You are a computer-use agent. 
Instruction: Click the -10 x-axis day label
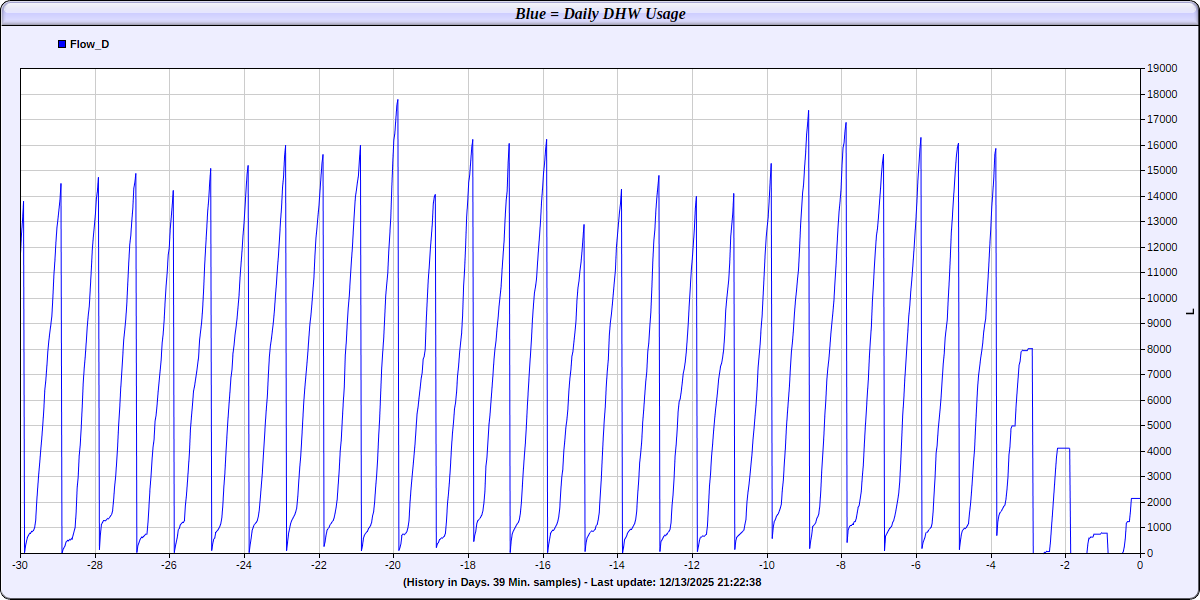pyautogui.click(x=767, y=565)
